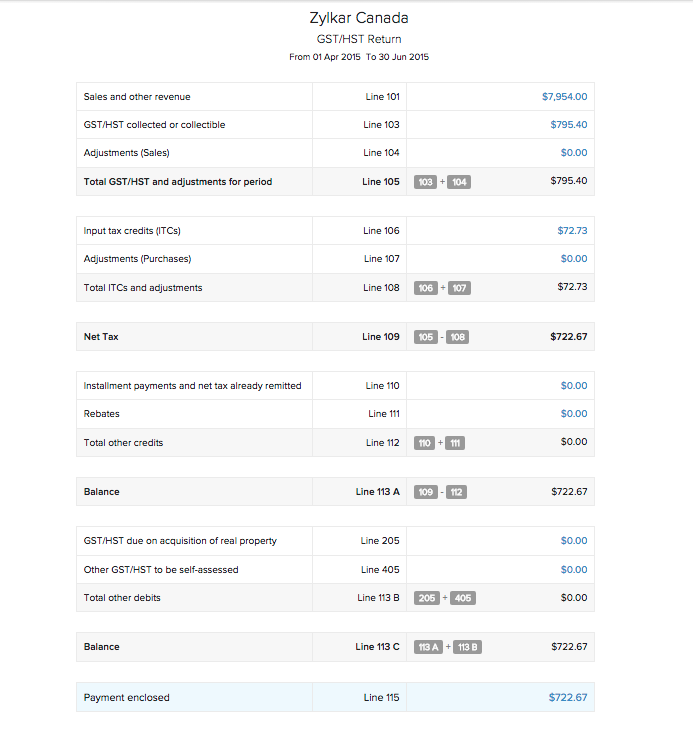Click the 110 badge in Total other credits row
This screenshot has width=693, height=747.
tap(424, 443)
